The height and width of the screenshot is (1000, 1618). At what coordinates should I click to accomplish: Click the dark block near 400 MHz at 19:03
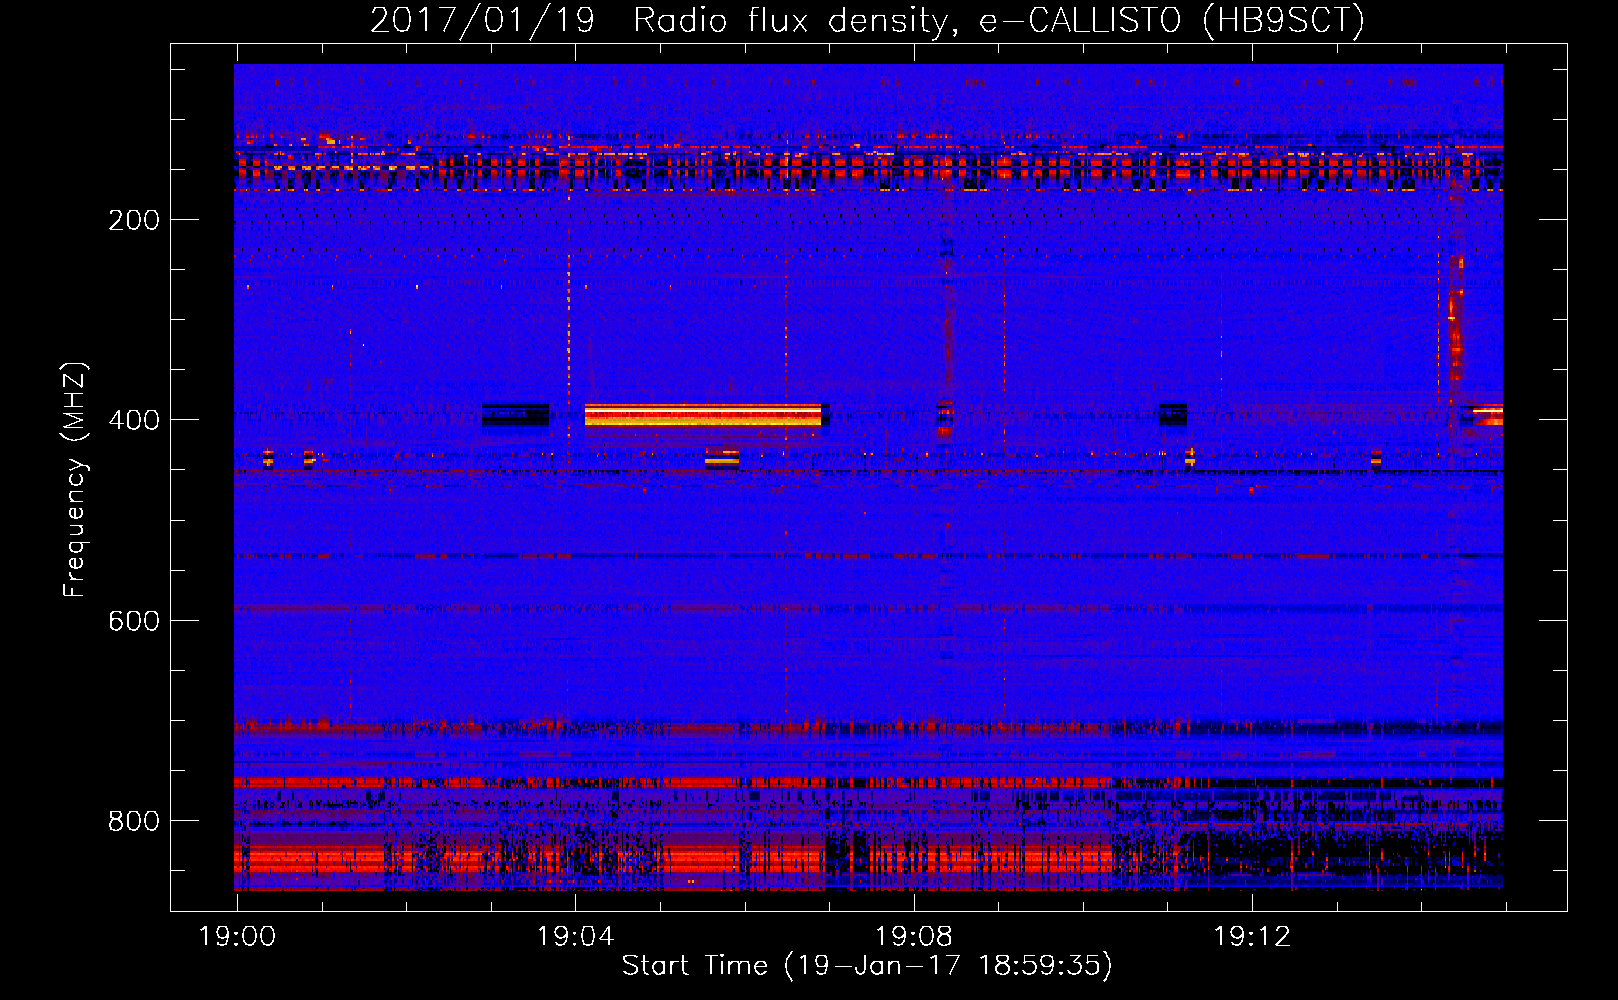[x=515, y=415]
